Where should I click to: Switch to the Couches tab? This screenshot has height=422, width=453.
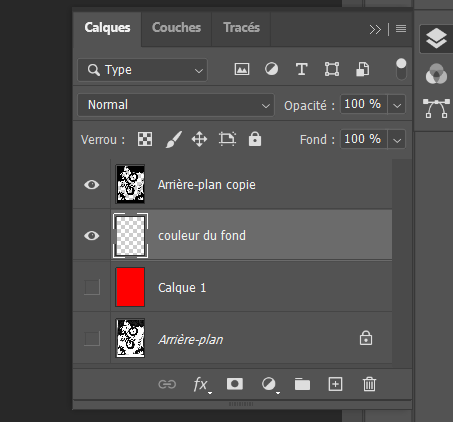pyautogui.click(x=176, y=28)
